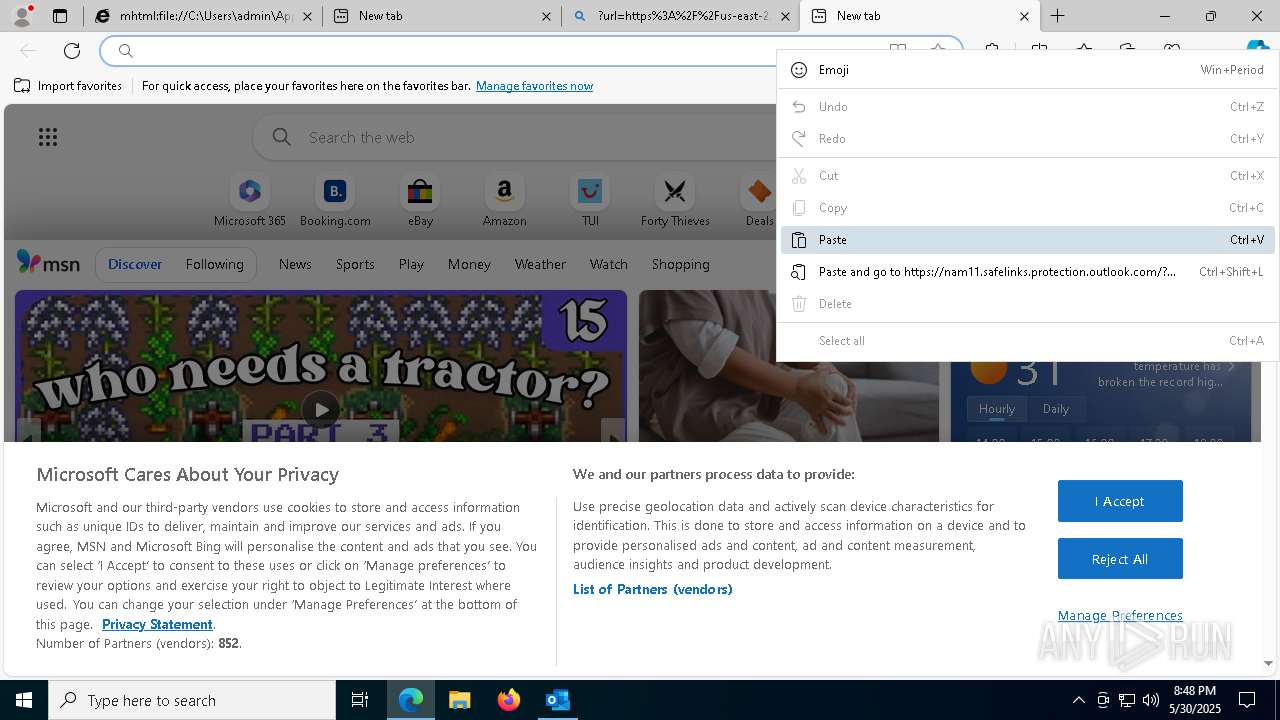Select the Discover feed tab
1280x720 pixels.
click(x=135, y=264)
